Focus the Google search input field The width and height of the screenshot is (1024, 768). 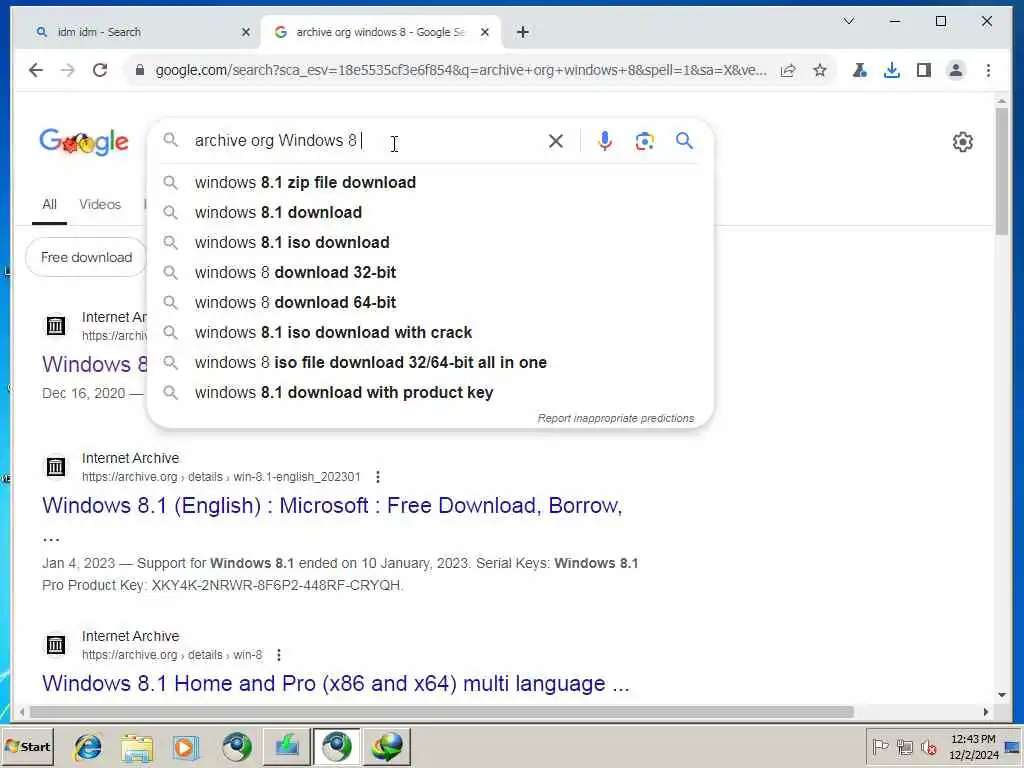[366, 140]
